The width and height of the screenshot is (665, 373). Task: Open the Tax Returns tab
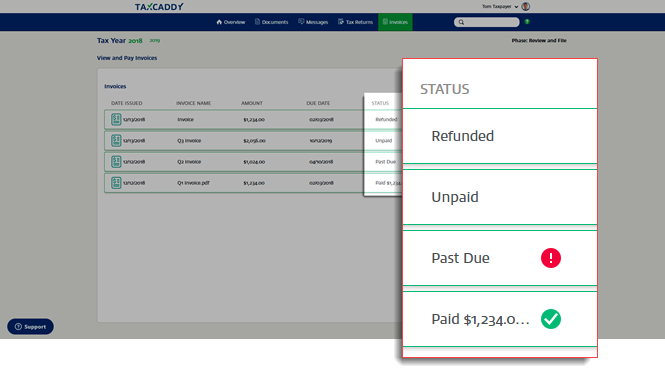355,22
